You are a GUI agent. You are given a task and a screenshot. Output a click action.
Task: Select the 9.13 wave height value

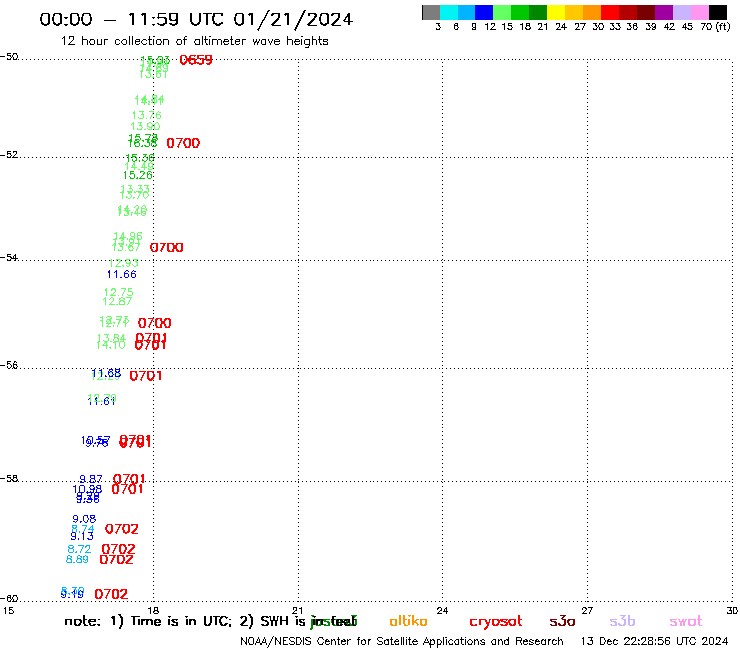coord(82,536)
